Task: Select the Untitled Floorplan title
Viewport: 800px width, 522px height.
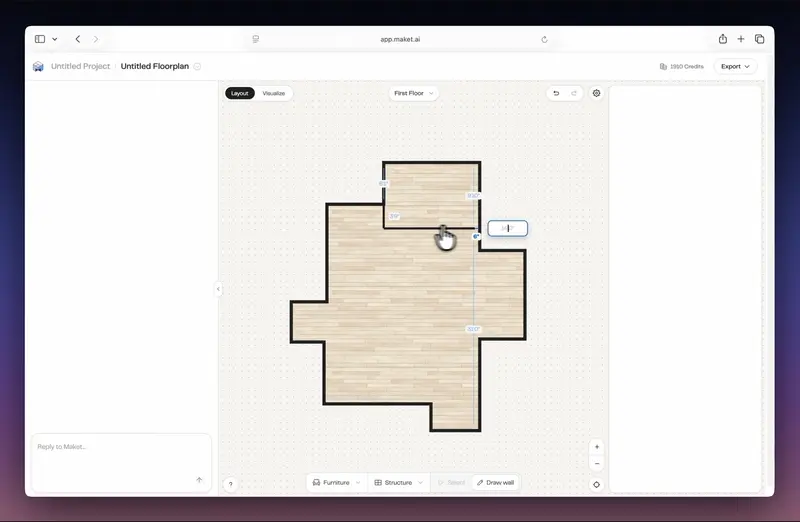Action: tap(155, 66)
